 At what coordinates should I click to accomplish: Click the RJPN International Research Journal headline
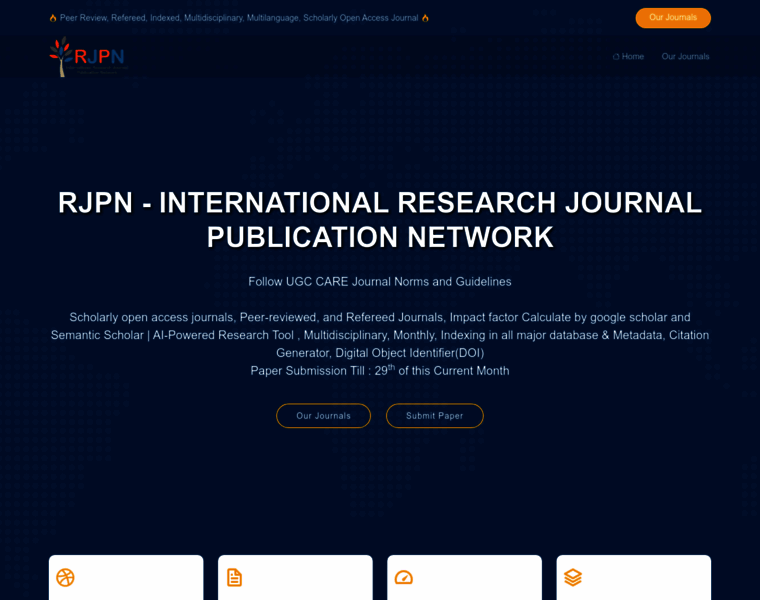tap(380, 220)
